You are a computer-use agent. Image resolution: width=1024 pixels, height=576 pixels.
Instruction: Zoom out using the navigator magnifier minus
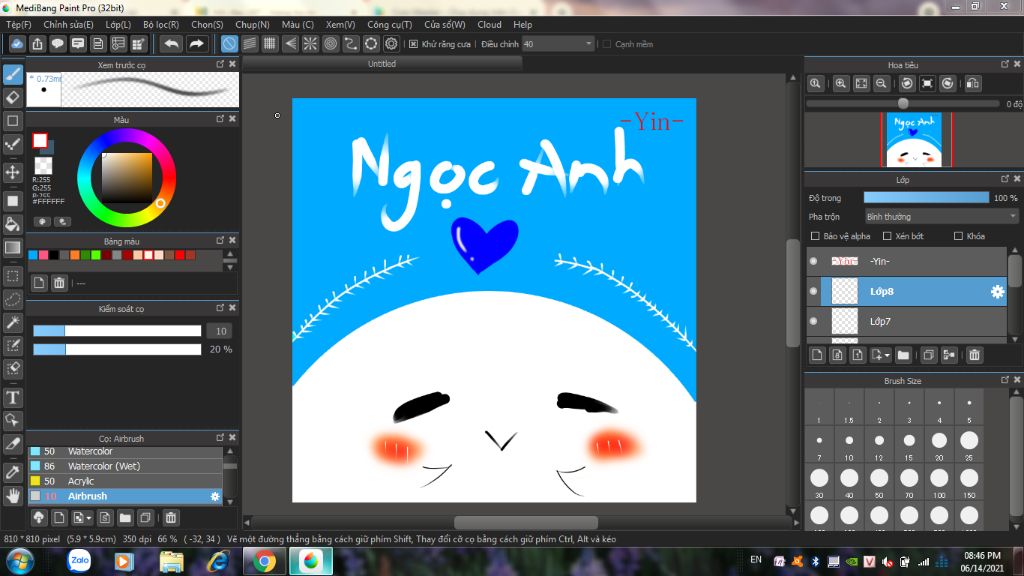pos(881,84)
